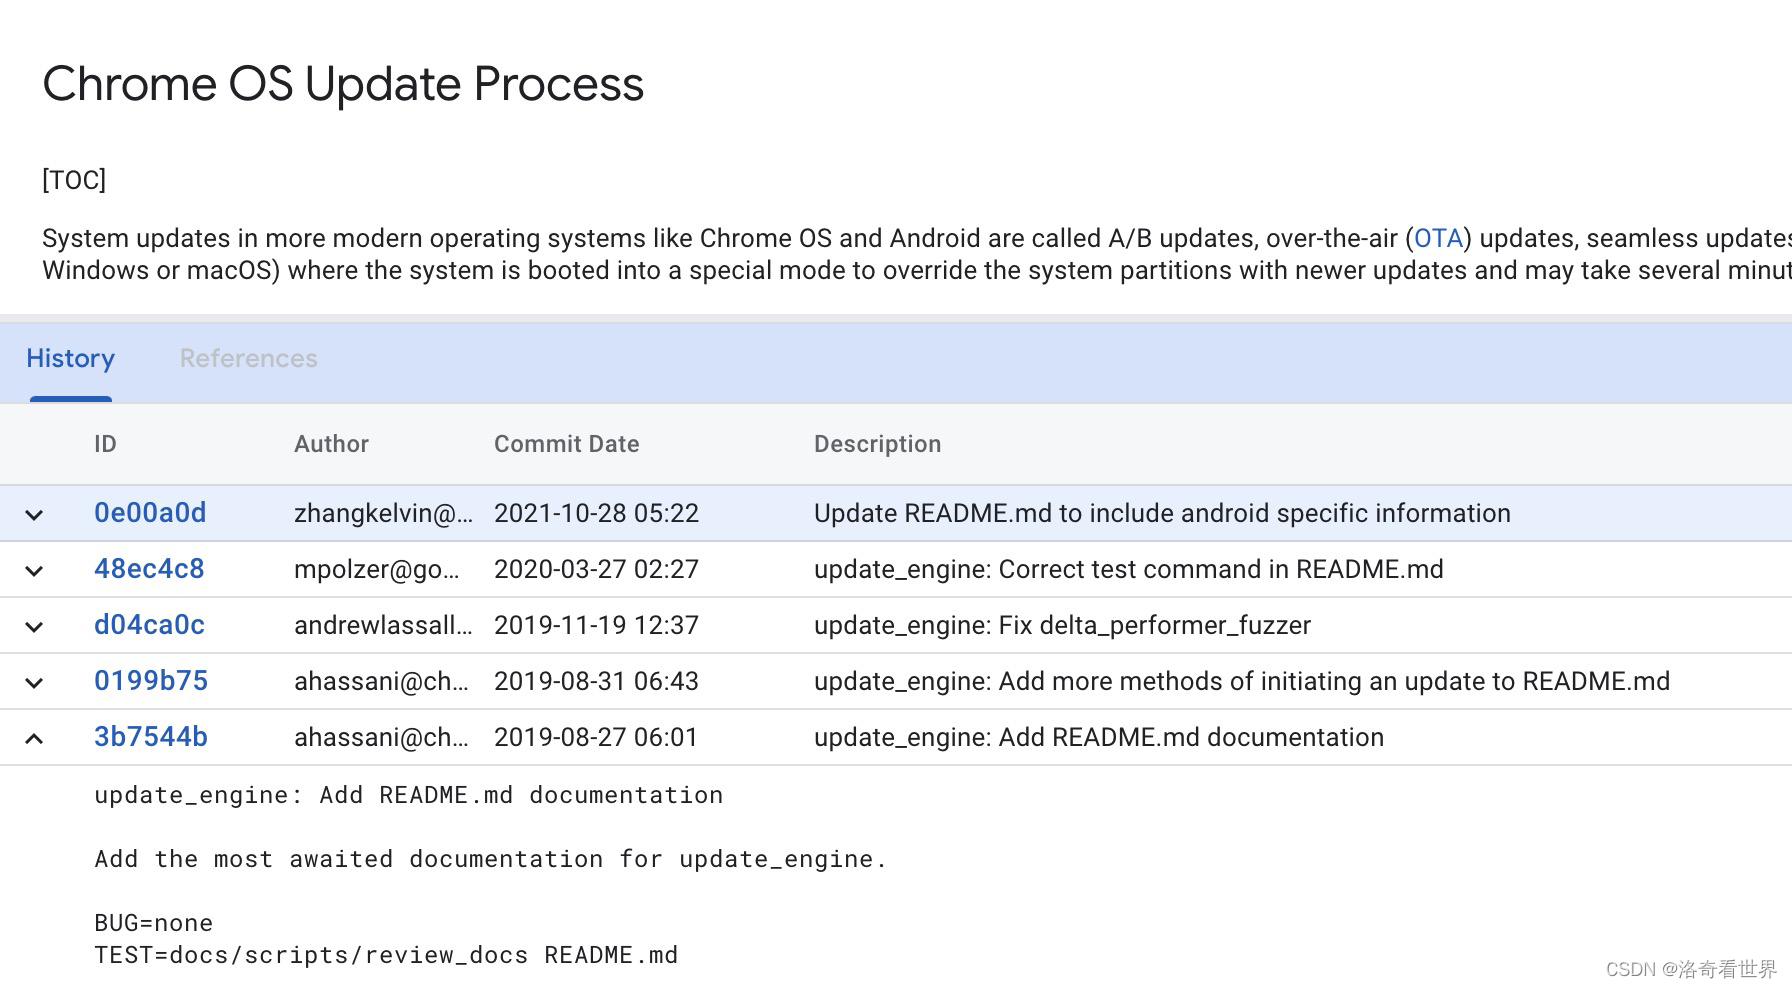Follow the OTA hyperlink in paragraph
Screen dimensions: 1792x988
[1439, 238]
